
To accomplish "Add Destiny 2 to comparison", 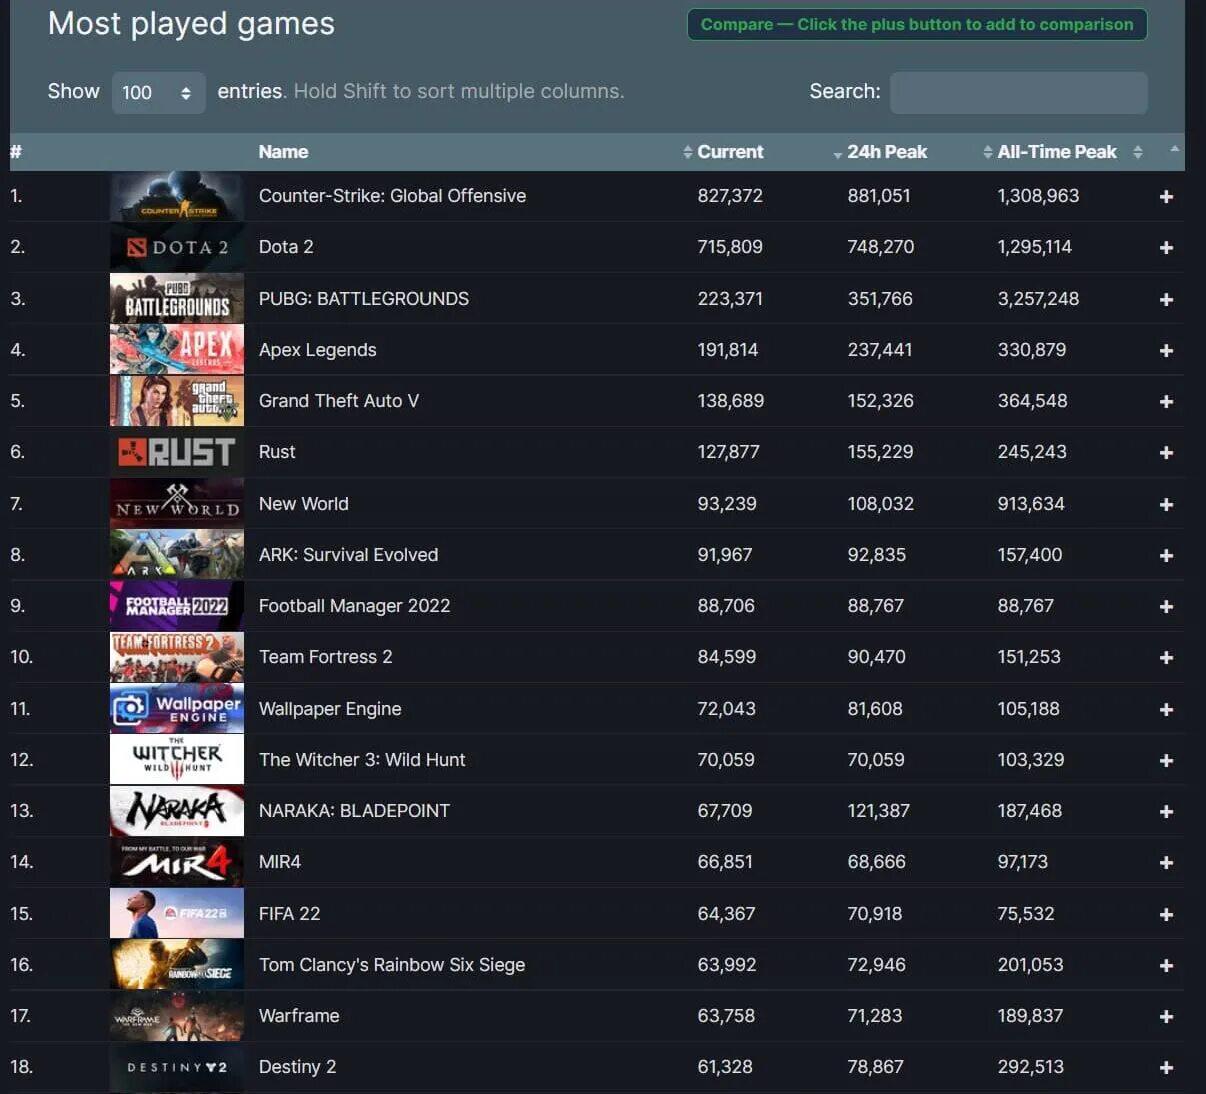I will point(1166,1068).
